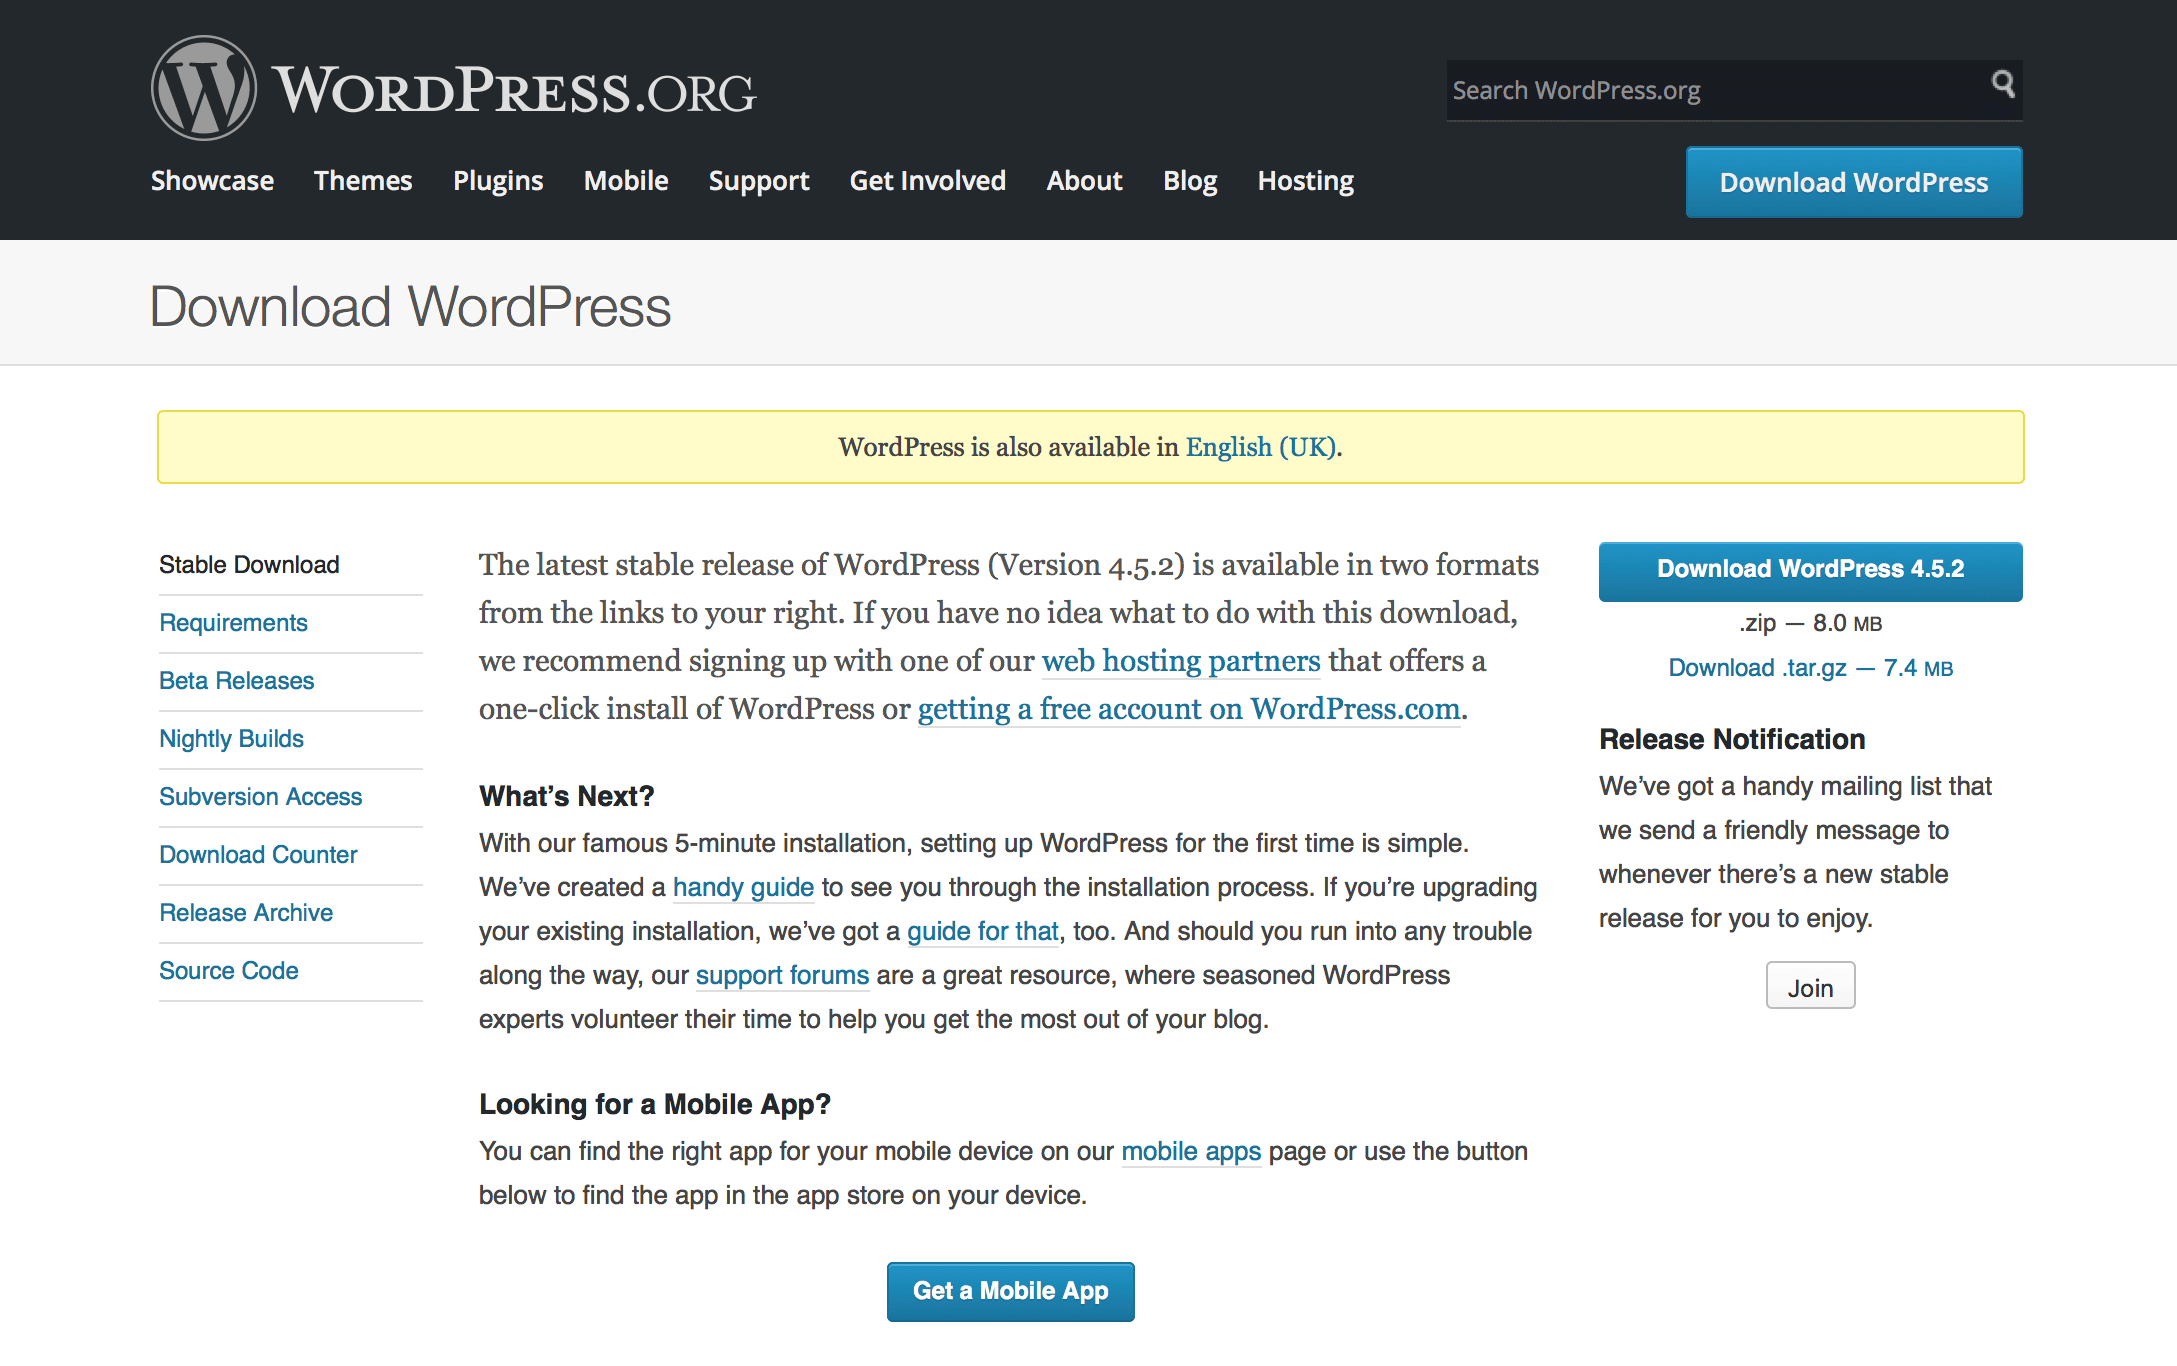Click Download WordPress 4.5.2 button

[x=1809, y=570]
